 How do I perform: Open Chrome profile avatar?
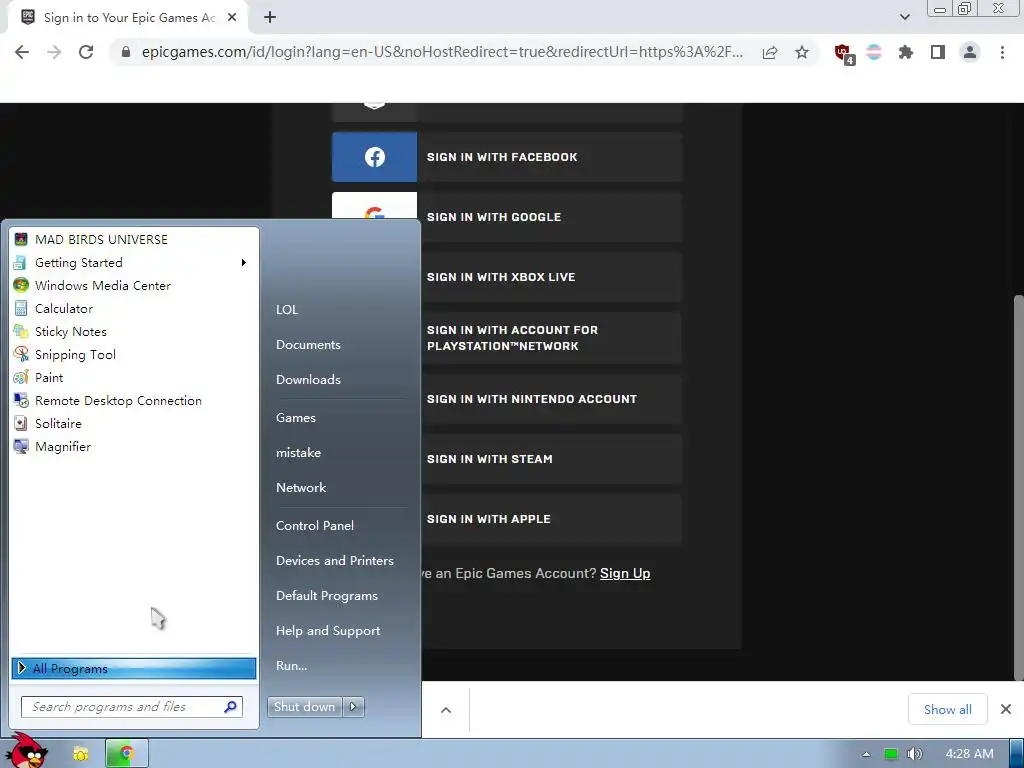point(970,52)
